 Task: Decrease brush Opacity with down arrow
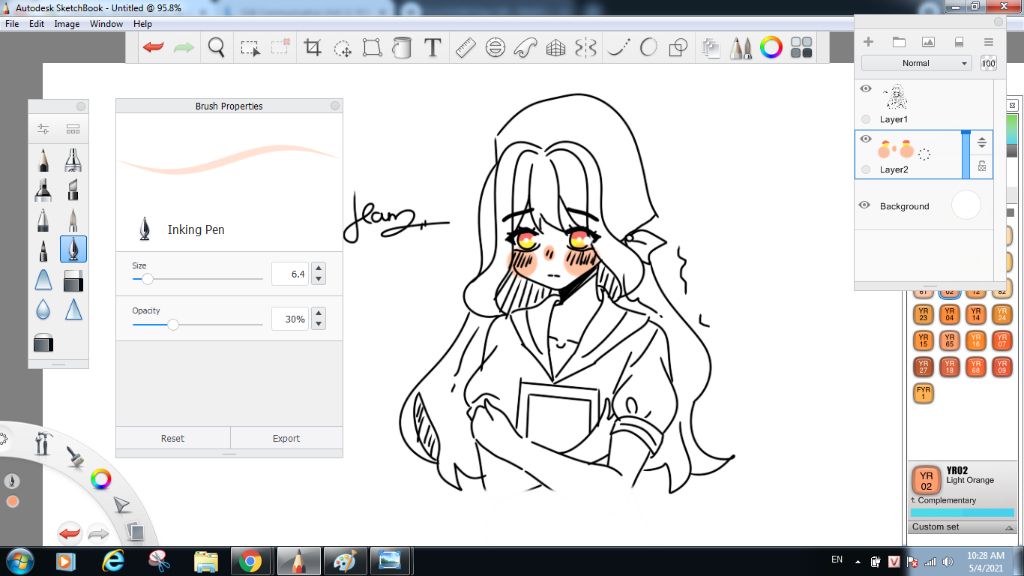[x=319, y=324]
